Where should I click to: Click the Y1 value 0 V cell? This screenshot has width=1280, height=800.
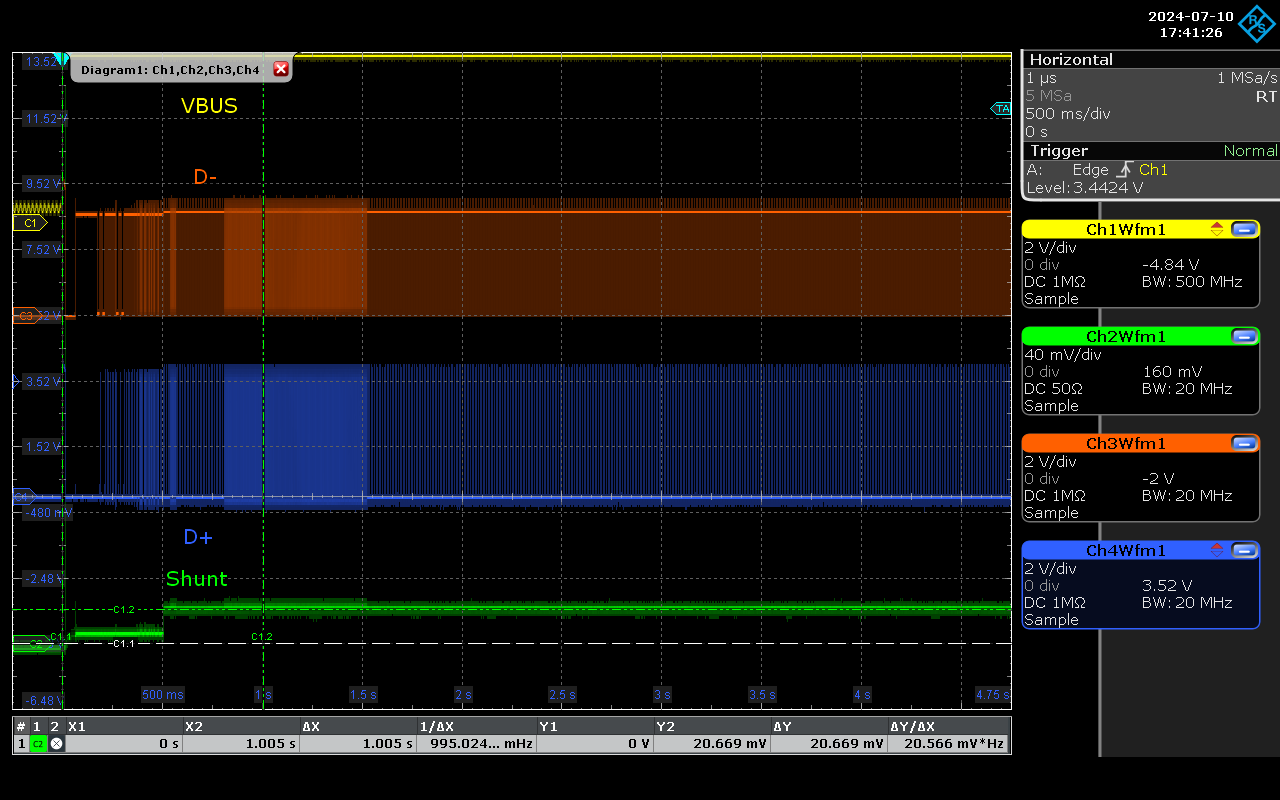(x=593, y=744)
